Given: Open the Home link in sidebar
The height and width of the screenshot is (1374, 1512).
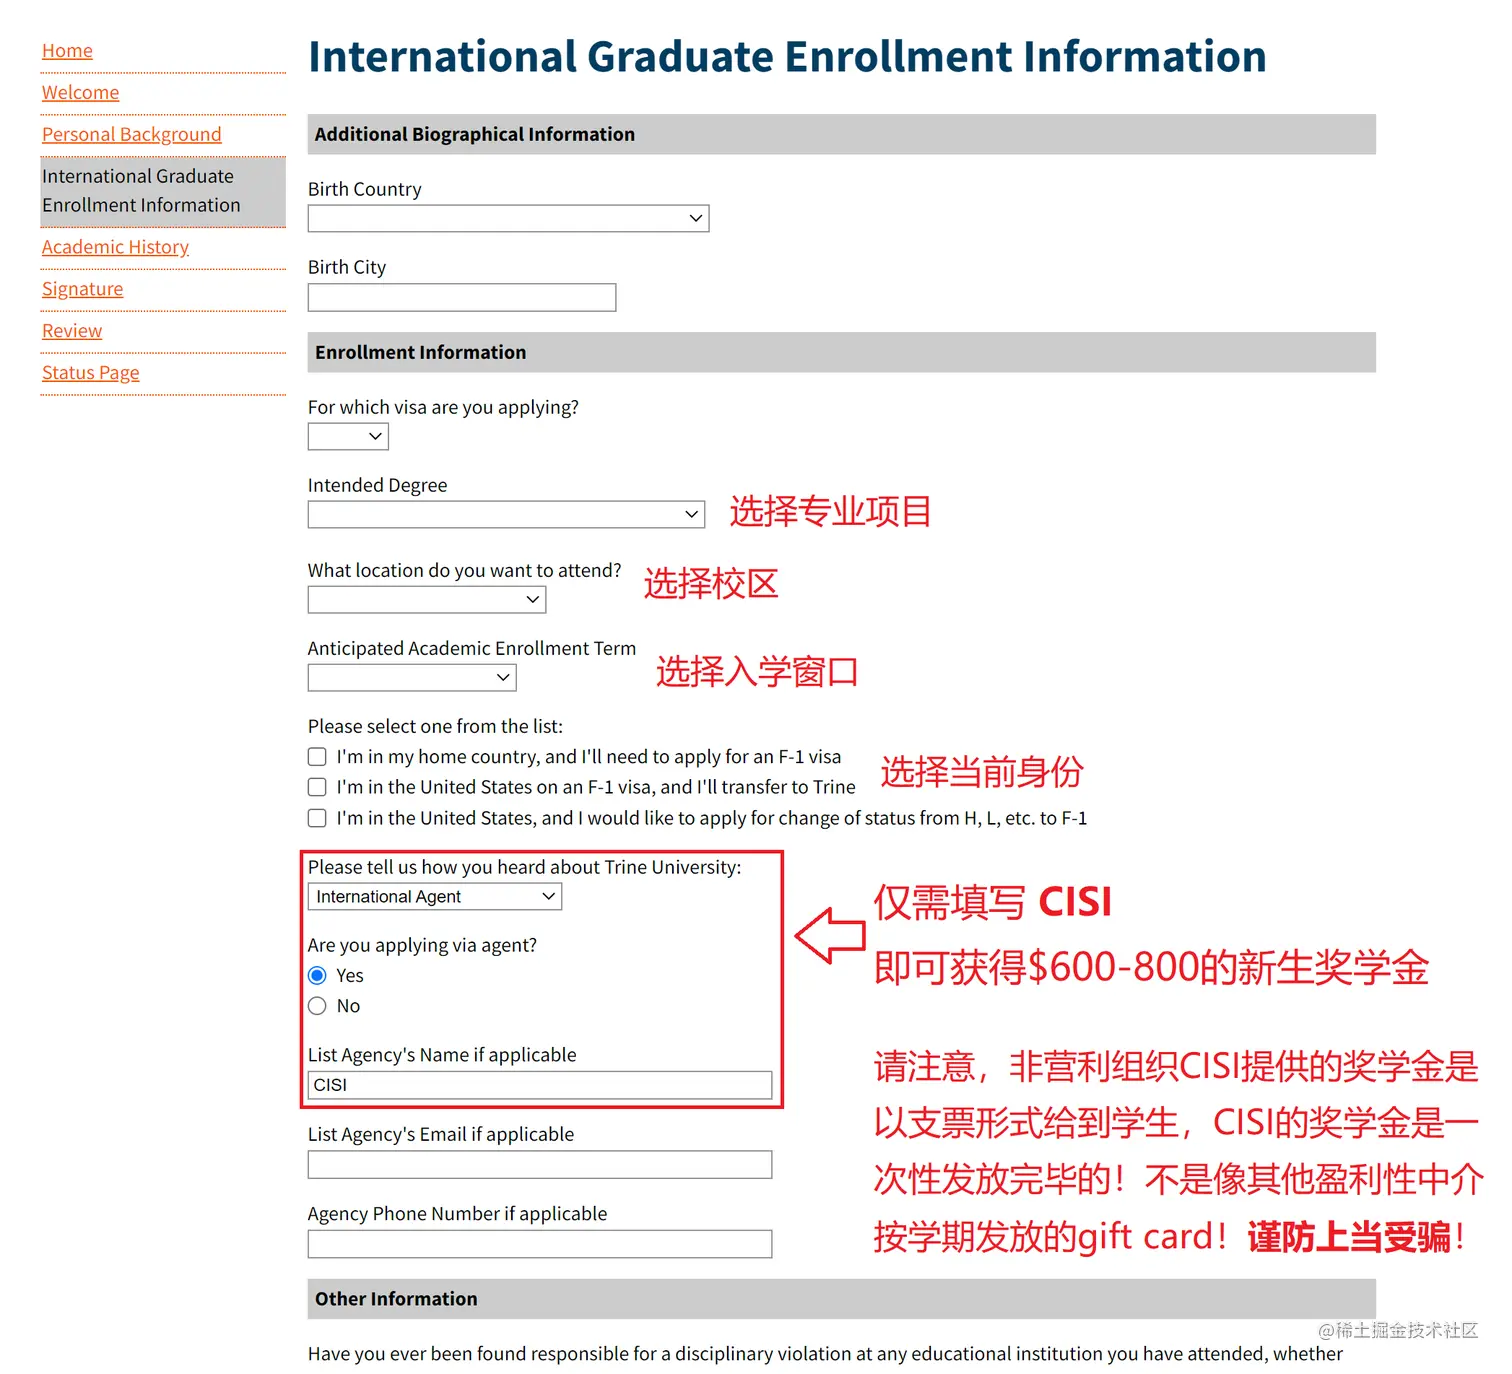Looking at the screenshot, I should (x=67, y=51).
